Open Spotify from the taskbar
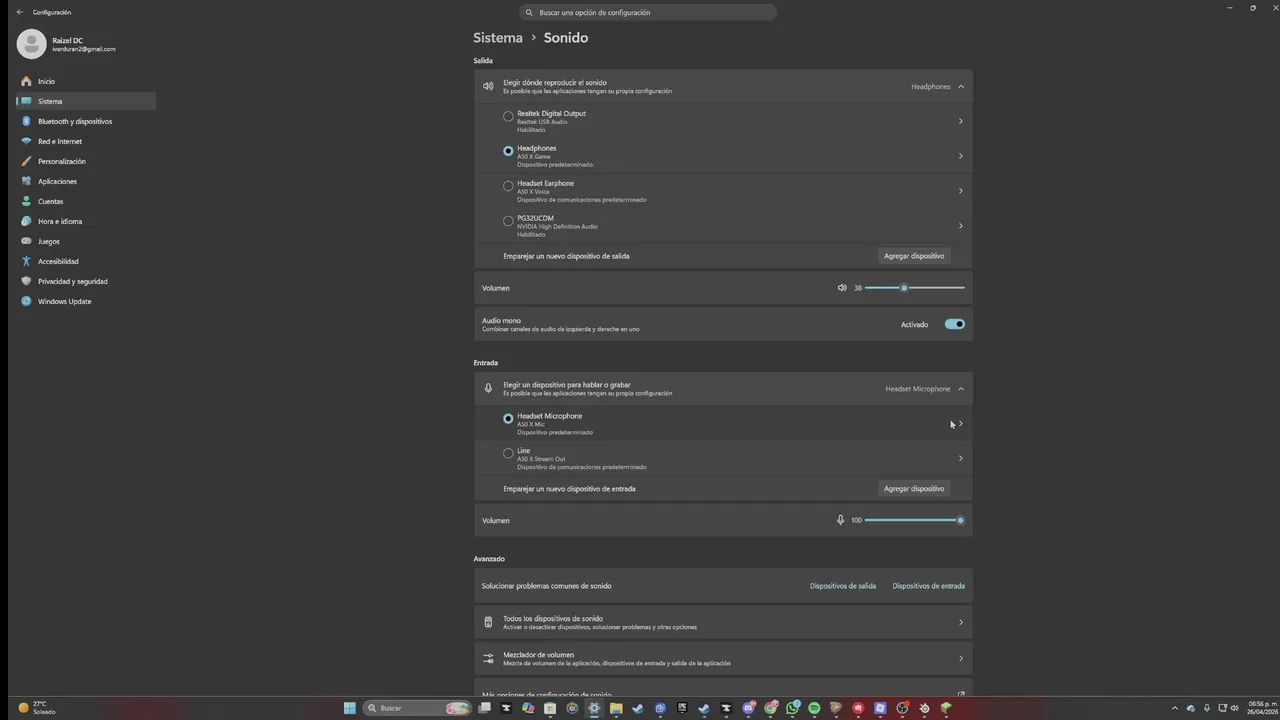1280x720 pixels. point(813,708)
